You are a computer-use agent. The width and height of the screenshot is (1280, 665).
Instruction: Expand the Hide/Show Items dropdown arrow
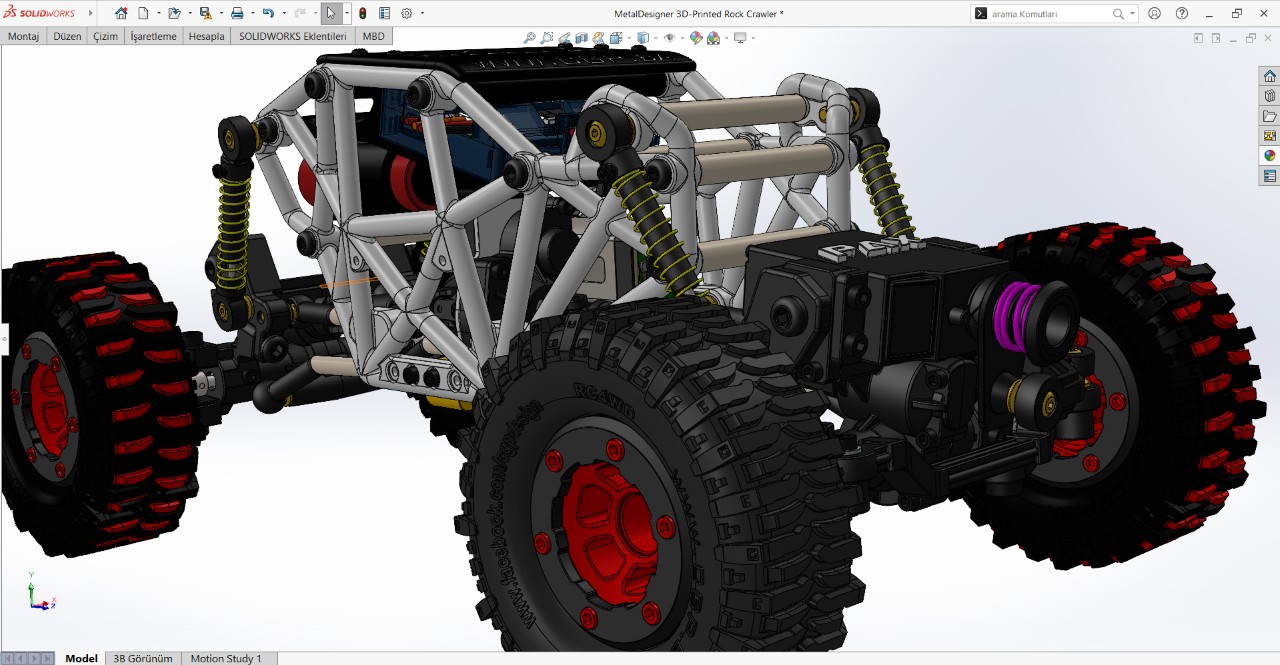(x=682, y=38)
